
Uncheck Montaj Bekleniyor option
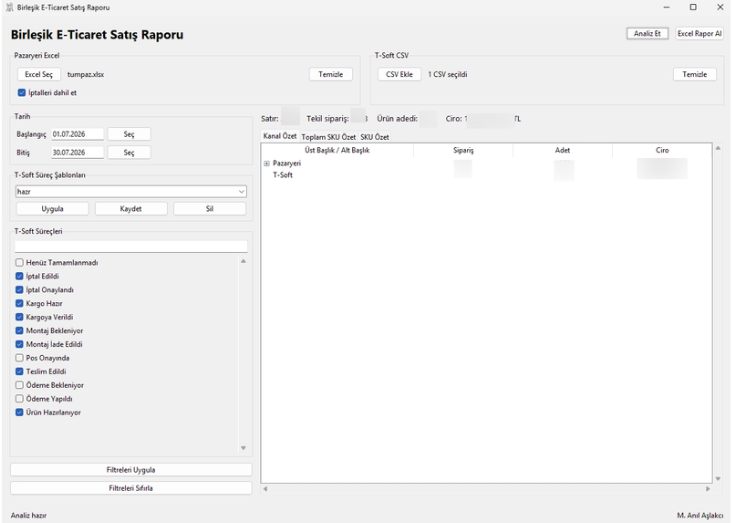click(19, 331)
